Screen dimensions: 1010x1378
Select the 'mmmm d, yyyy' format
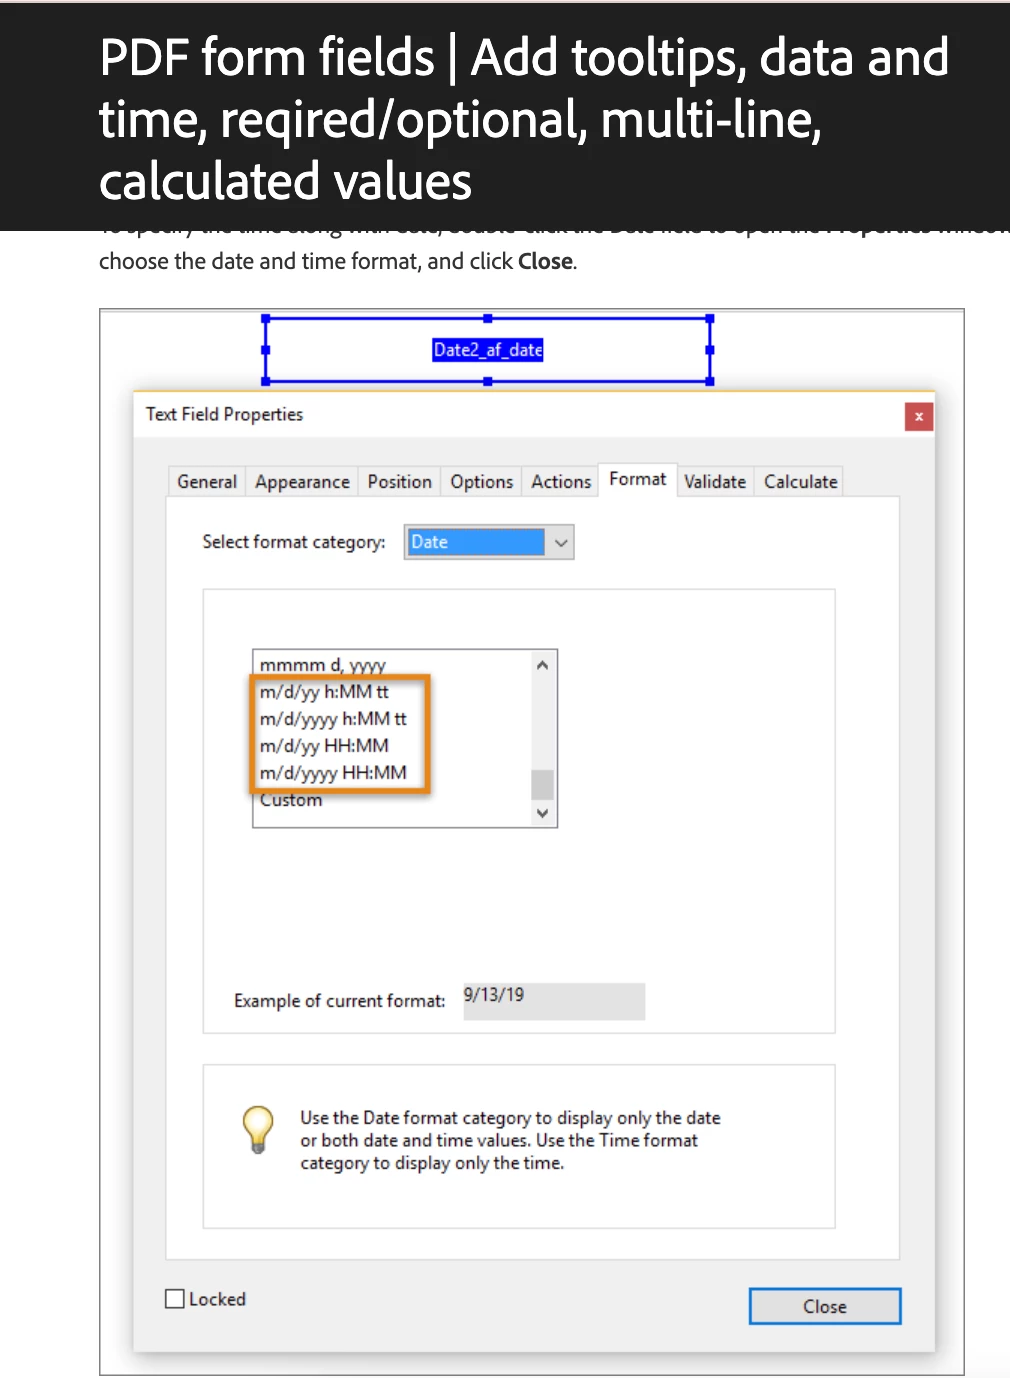[322, 664]
